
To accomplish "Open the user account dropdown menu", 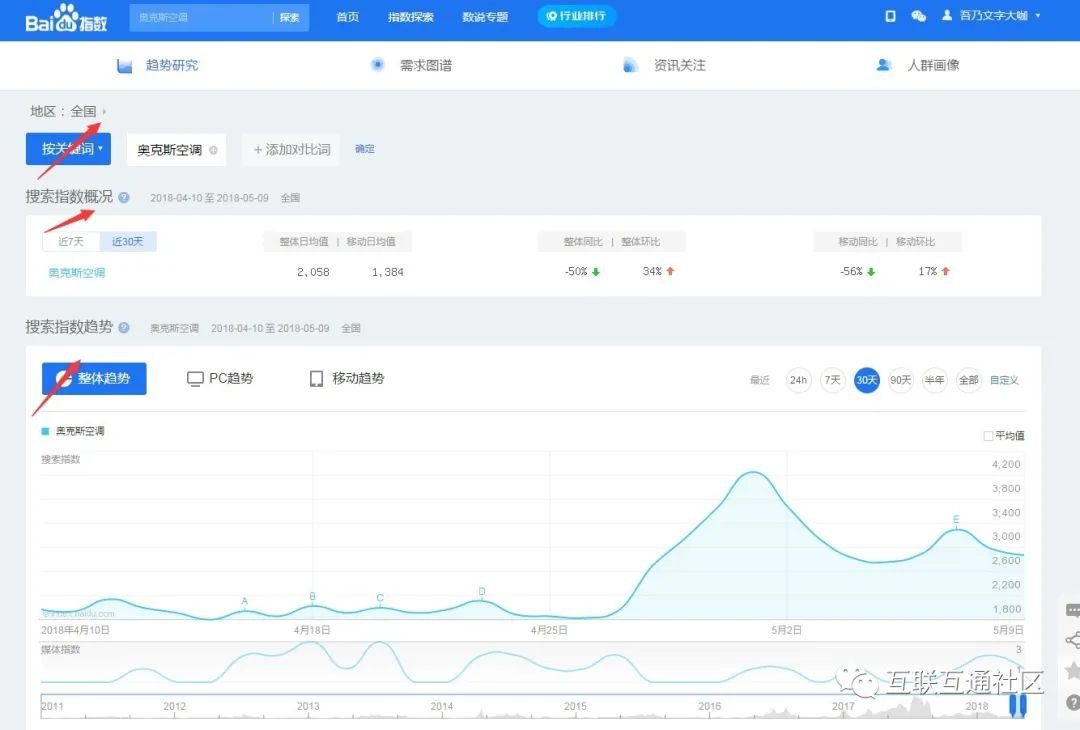I will click(1037, 16).
